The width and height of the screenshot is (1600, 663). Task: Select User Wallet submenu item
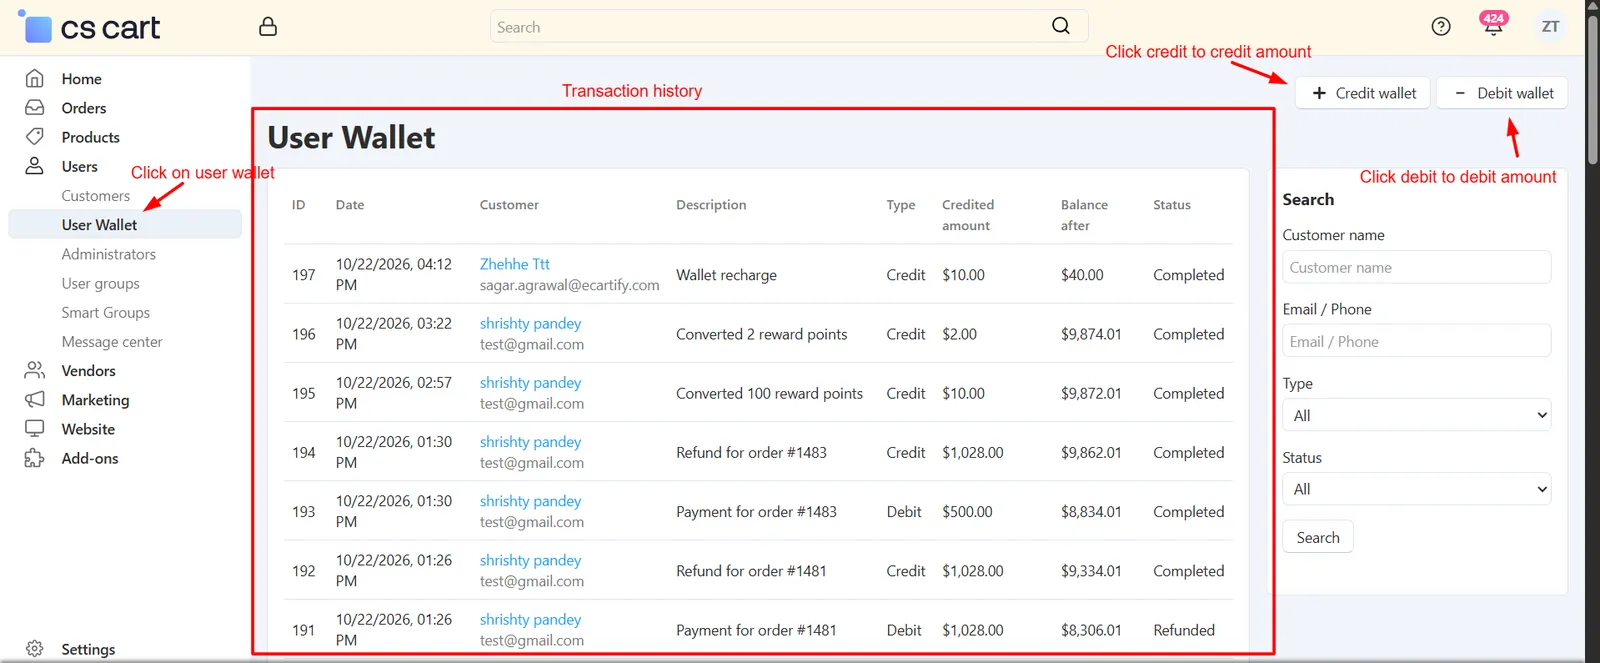coord(99,225)
